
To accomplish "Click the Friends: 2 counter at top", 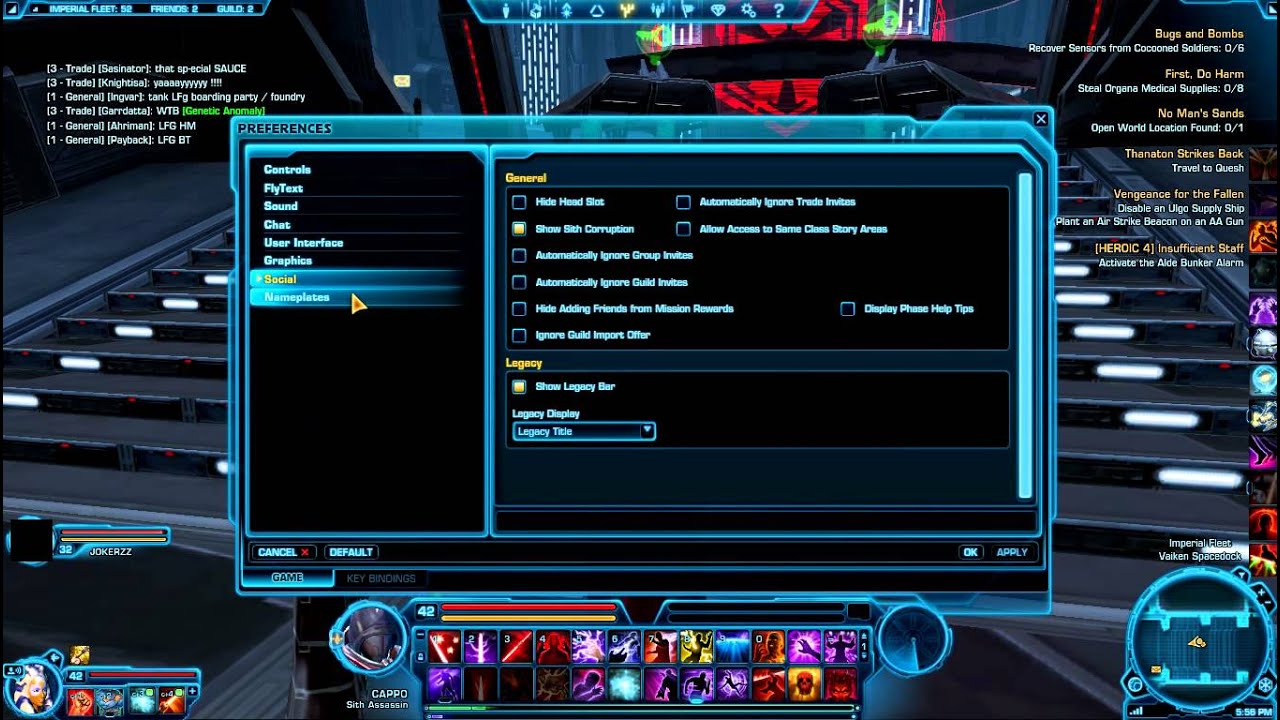I will [x=175, y=9].
